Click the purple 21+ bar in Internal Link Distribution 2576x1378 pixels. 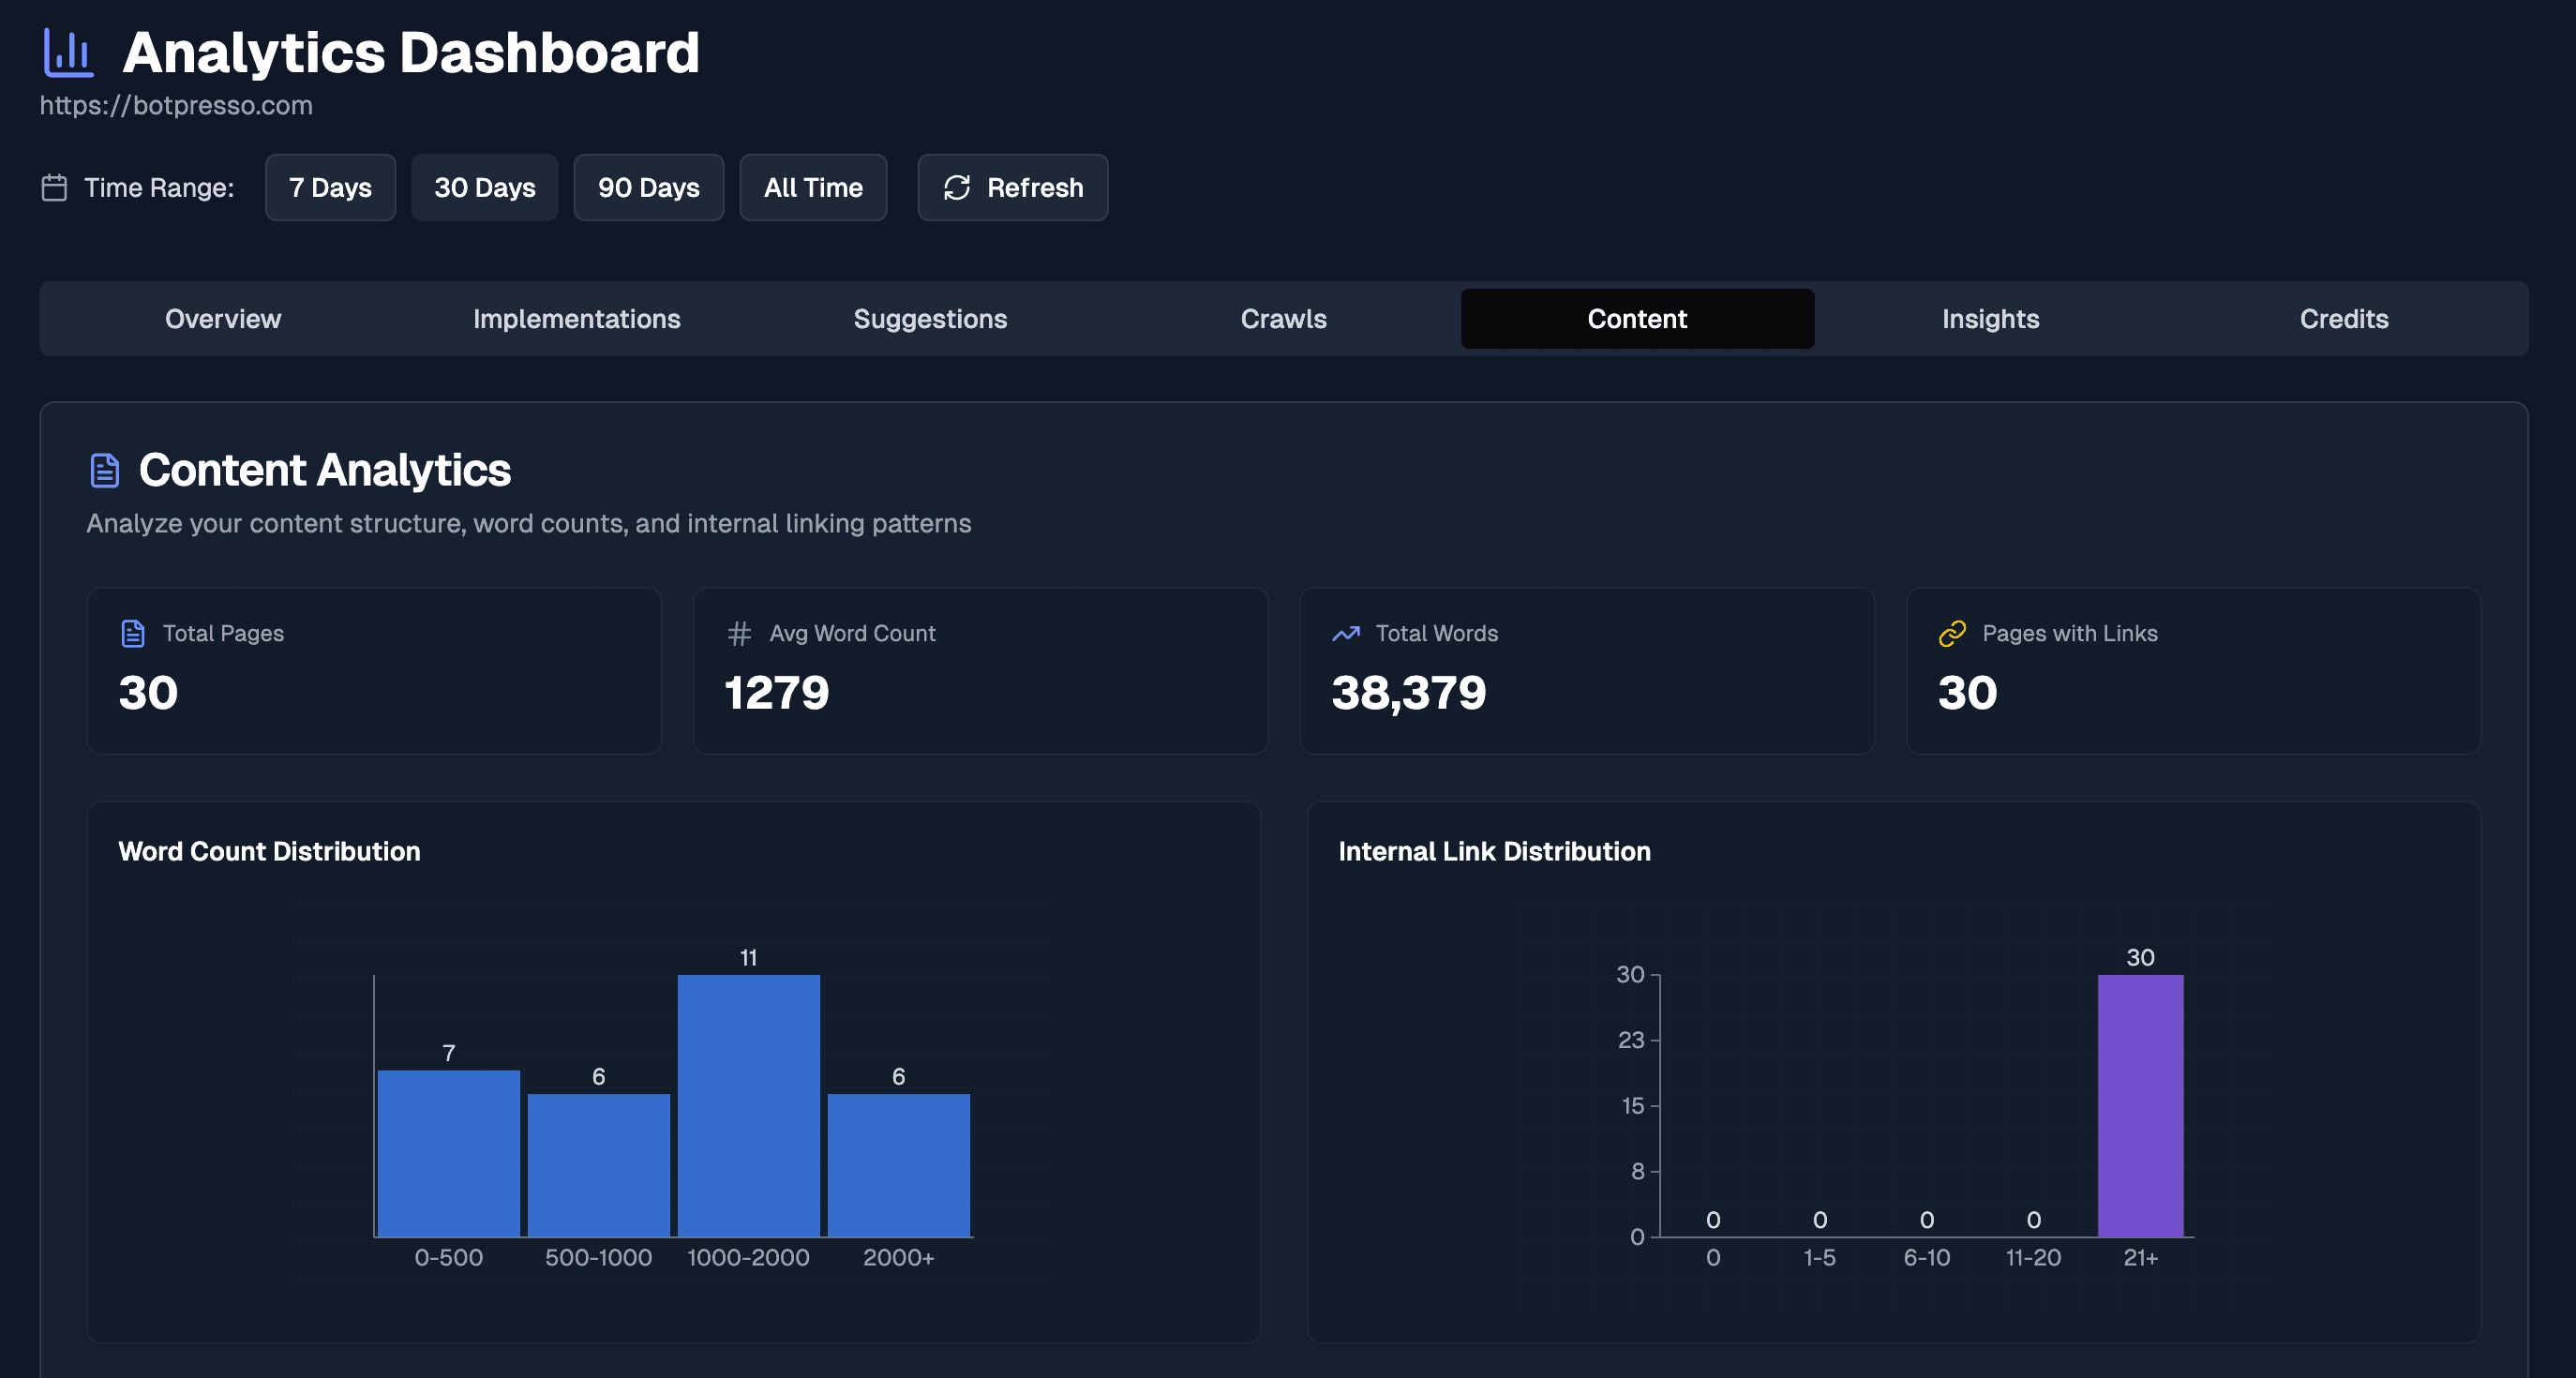[x=2140, y=1105]
